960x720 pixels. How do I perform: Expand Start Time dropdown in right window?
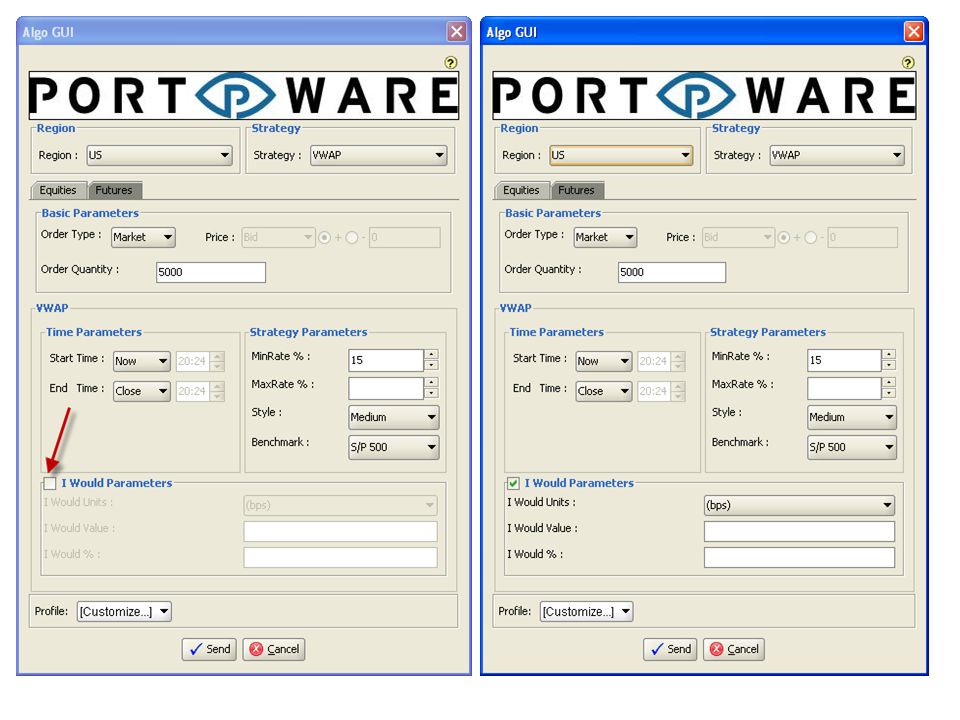coord(603,361)
